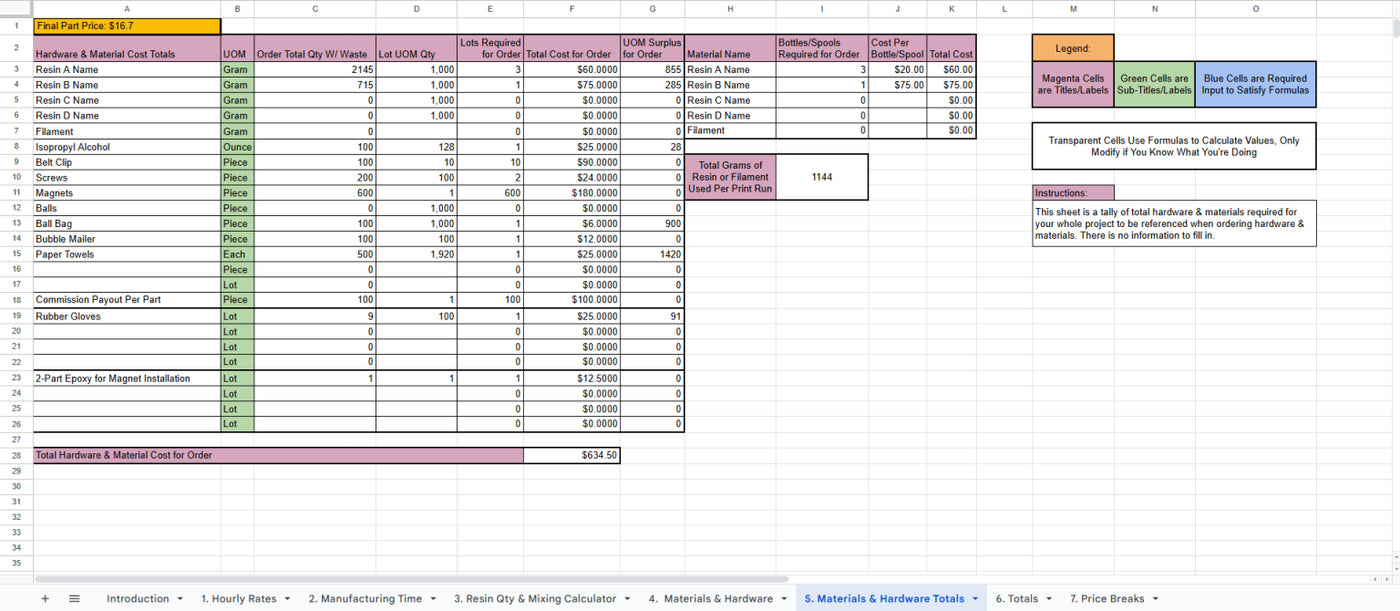The image size is (1400, 611).
Task: Open the all sheets list icon
Action: [x=74, y=599]
